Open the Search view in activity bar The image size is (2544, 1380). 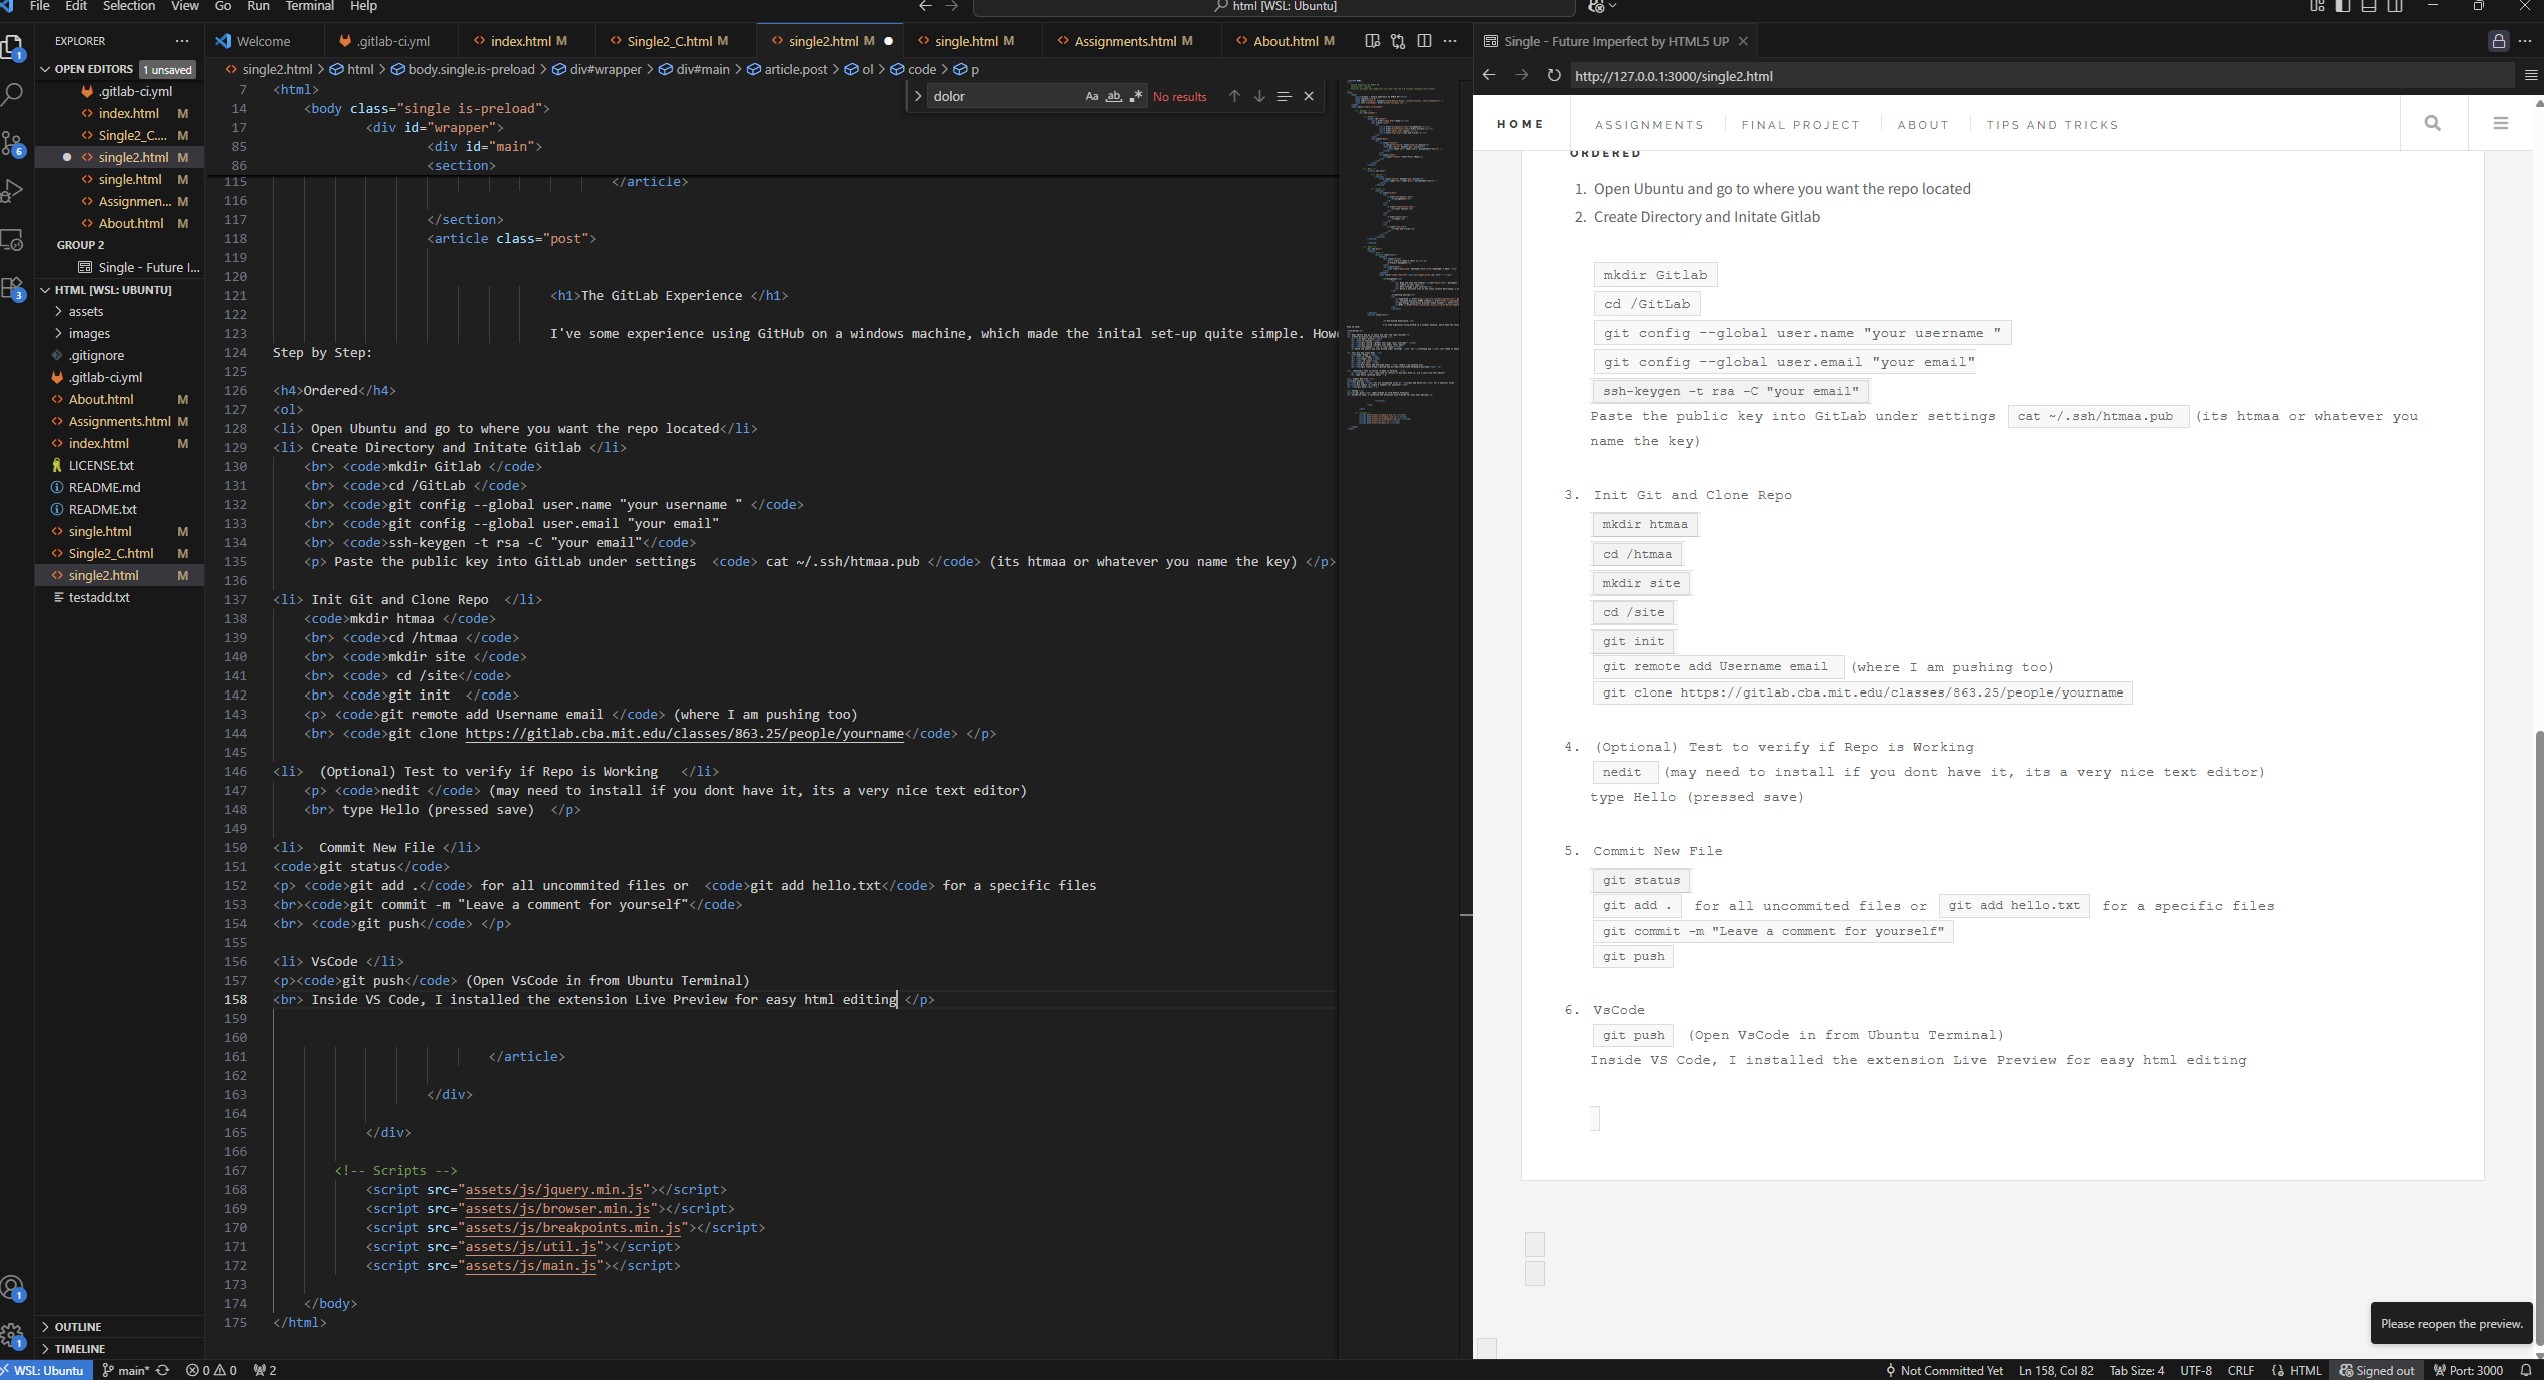coord(13,95)
